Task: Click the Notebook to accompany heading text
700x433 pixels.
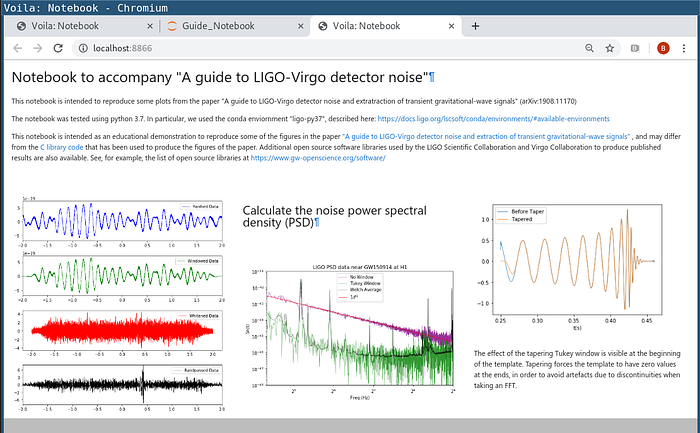Action: pyautogui.click(x=220, y=77)
